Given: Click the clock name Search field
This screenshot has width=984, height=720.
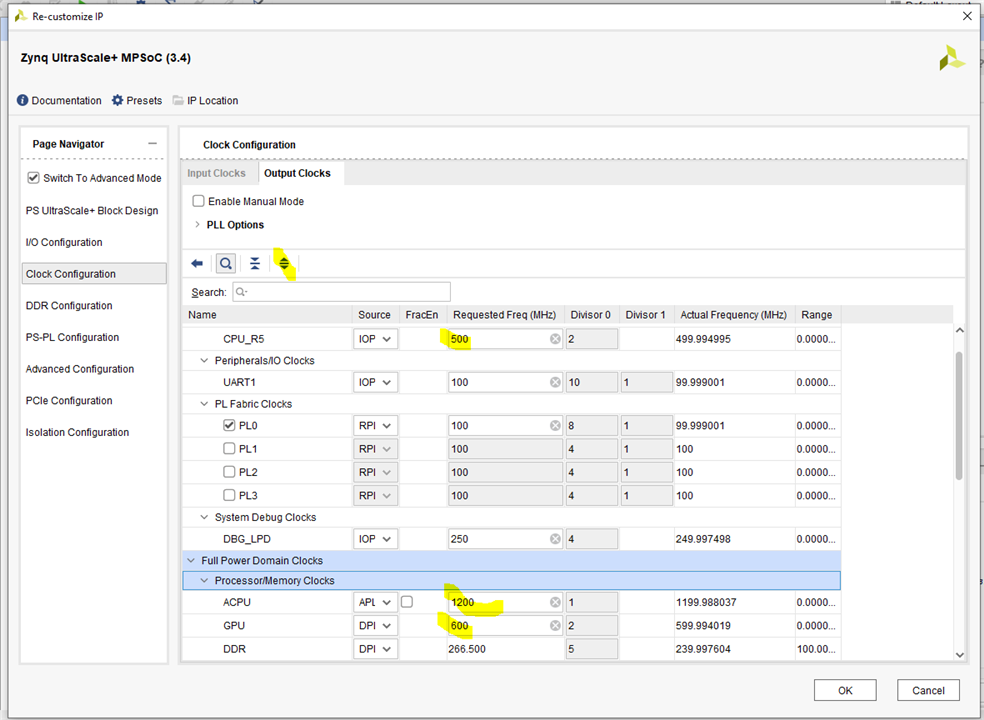Looking at the screenshot, I should tap(341, 292).
